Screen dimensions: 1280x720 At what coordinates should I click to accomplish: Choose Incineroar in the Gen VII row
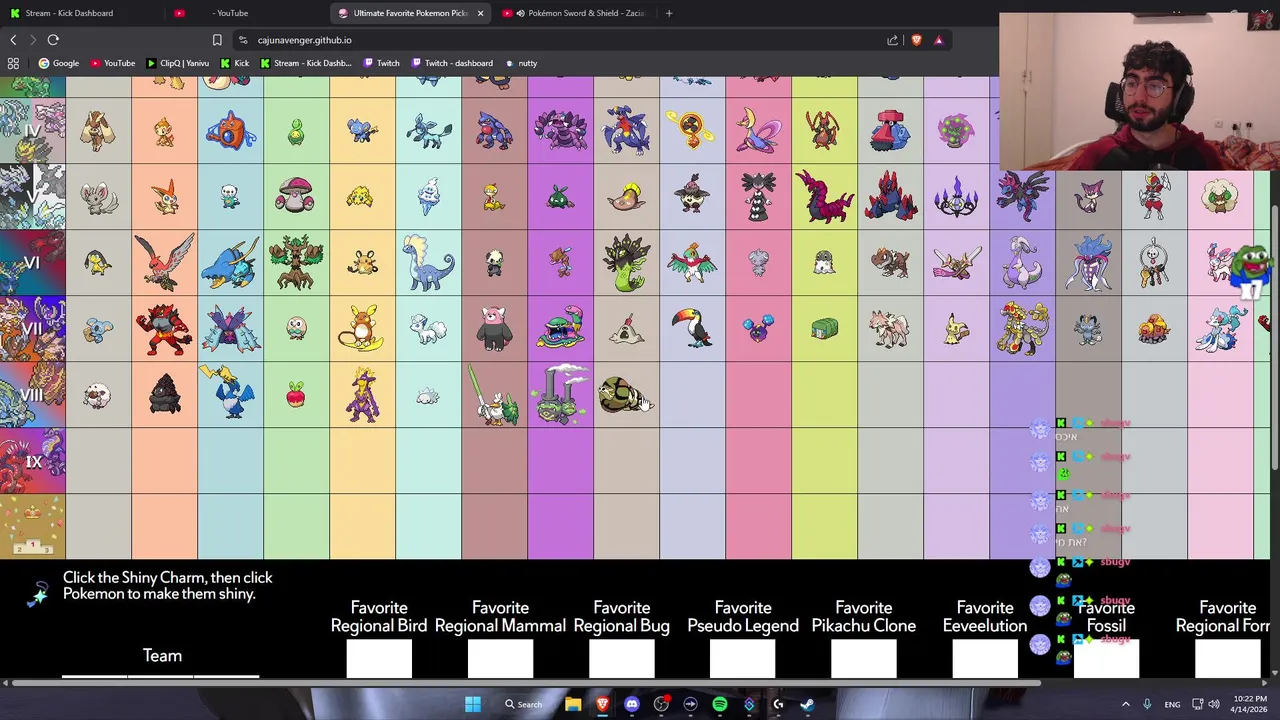pos(164,329)
